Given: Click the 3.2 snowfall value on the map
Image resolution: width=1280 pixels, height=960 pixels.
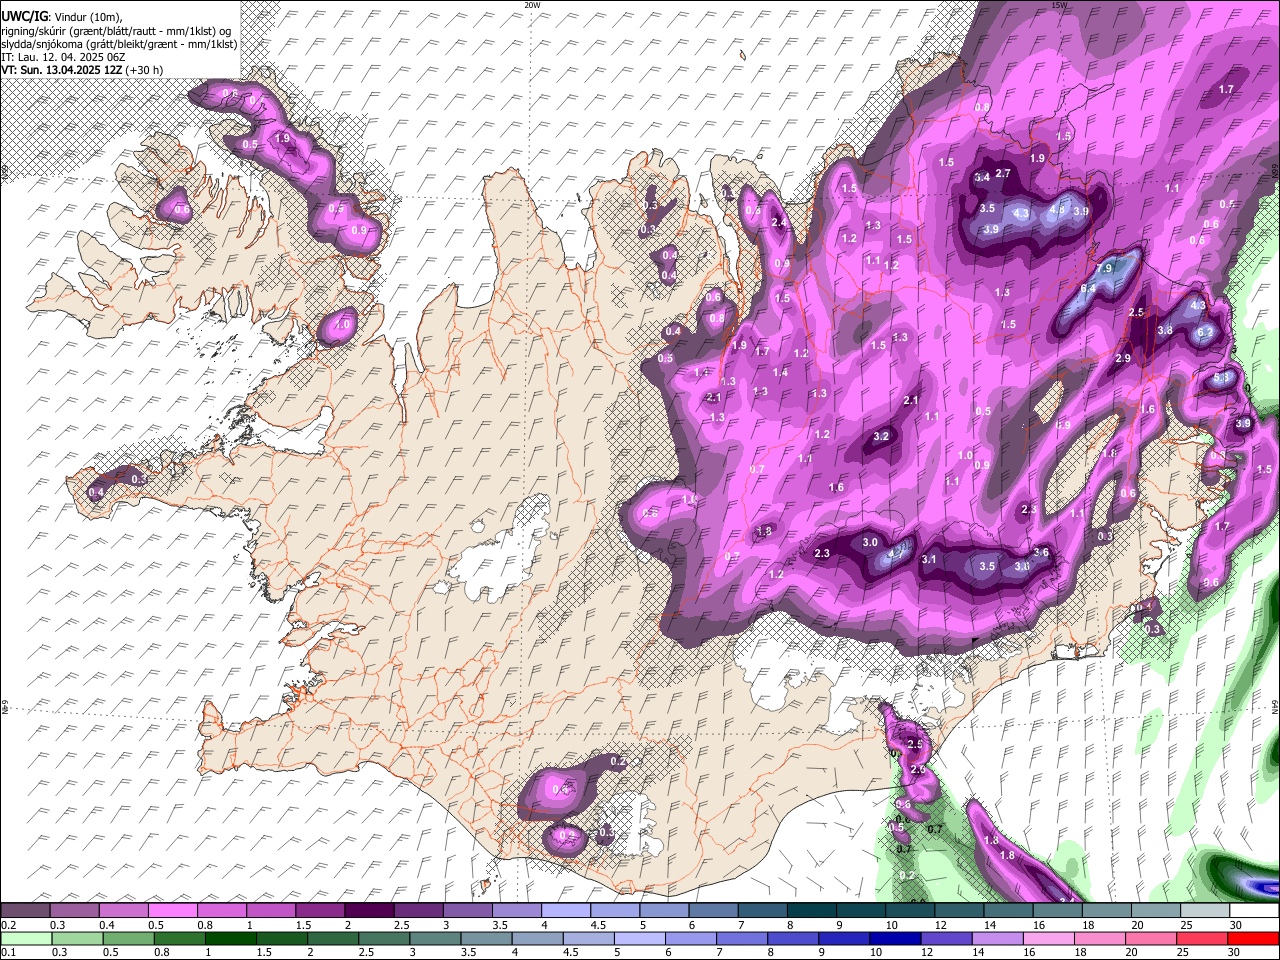Looking at the screenshot, I should [881, 437].
